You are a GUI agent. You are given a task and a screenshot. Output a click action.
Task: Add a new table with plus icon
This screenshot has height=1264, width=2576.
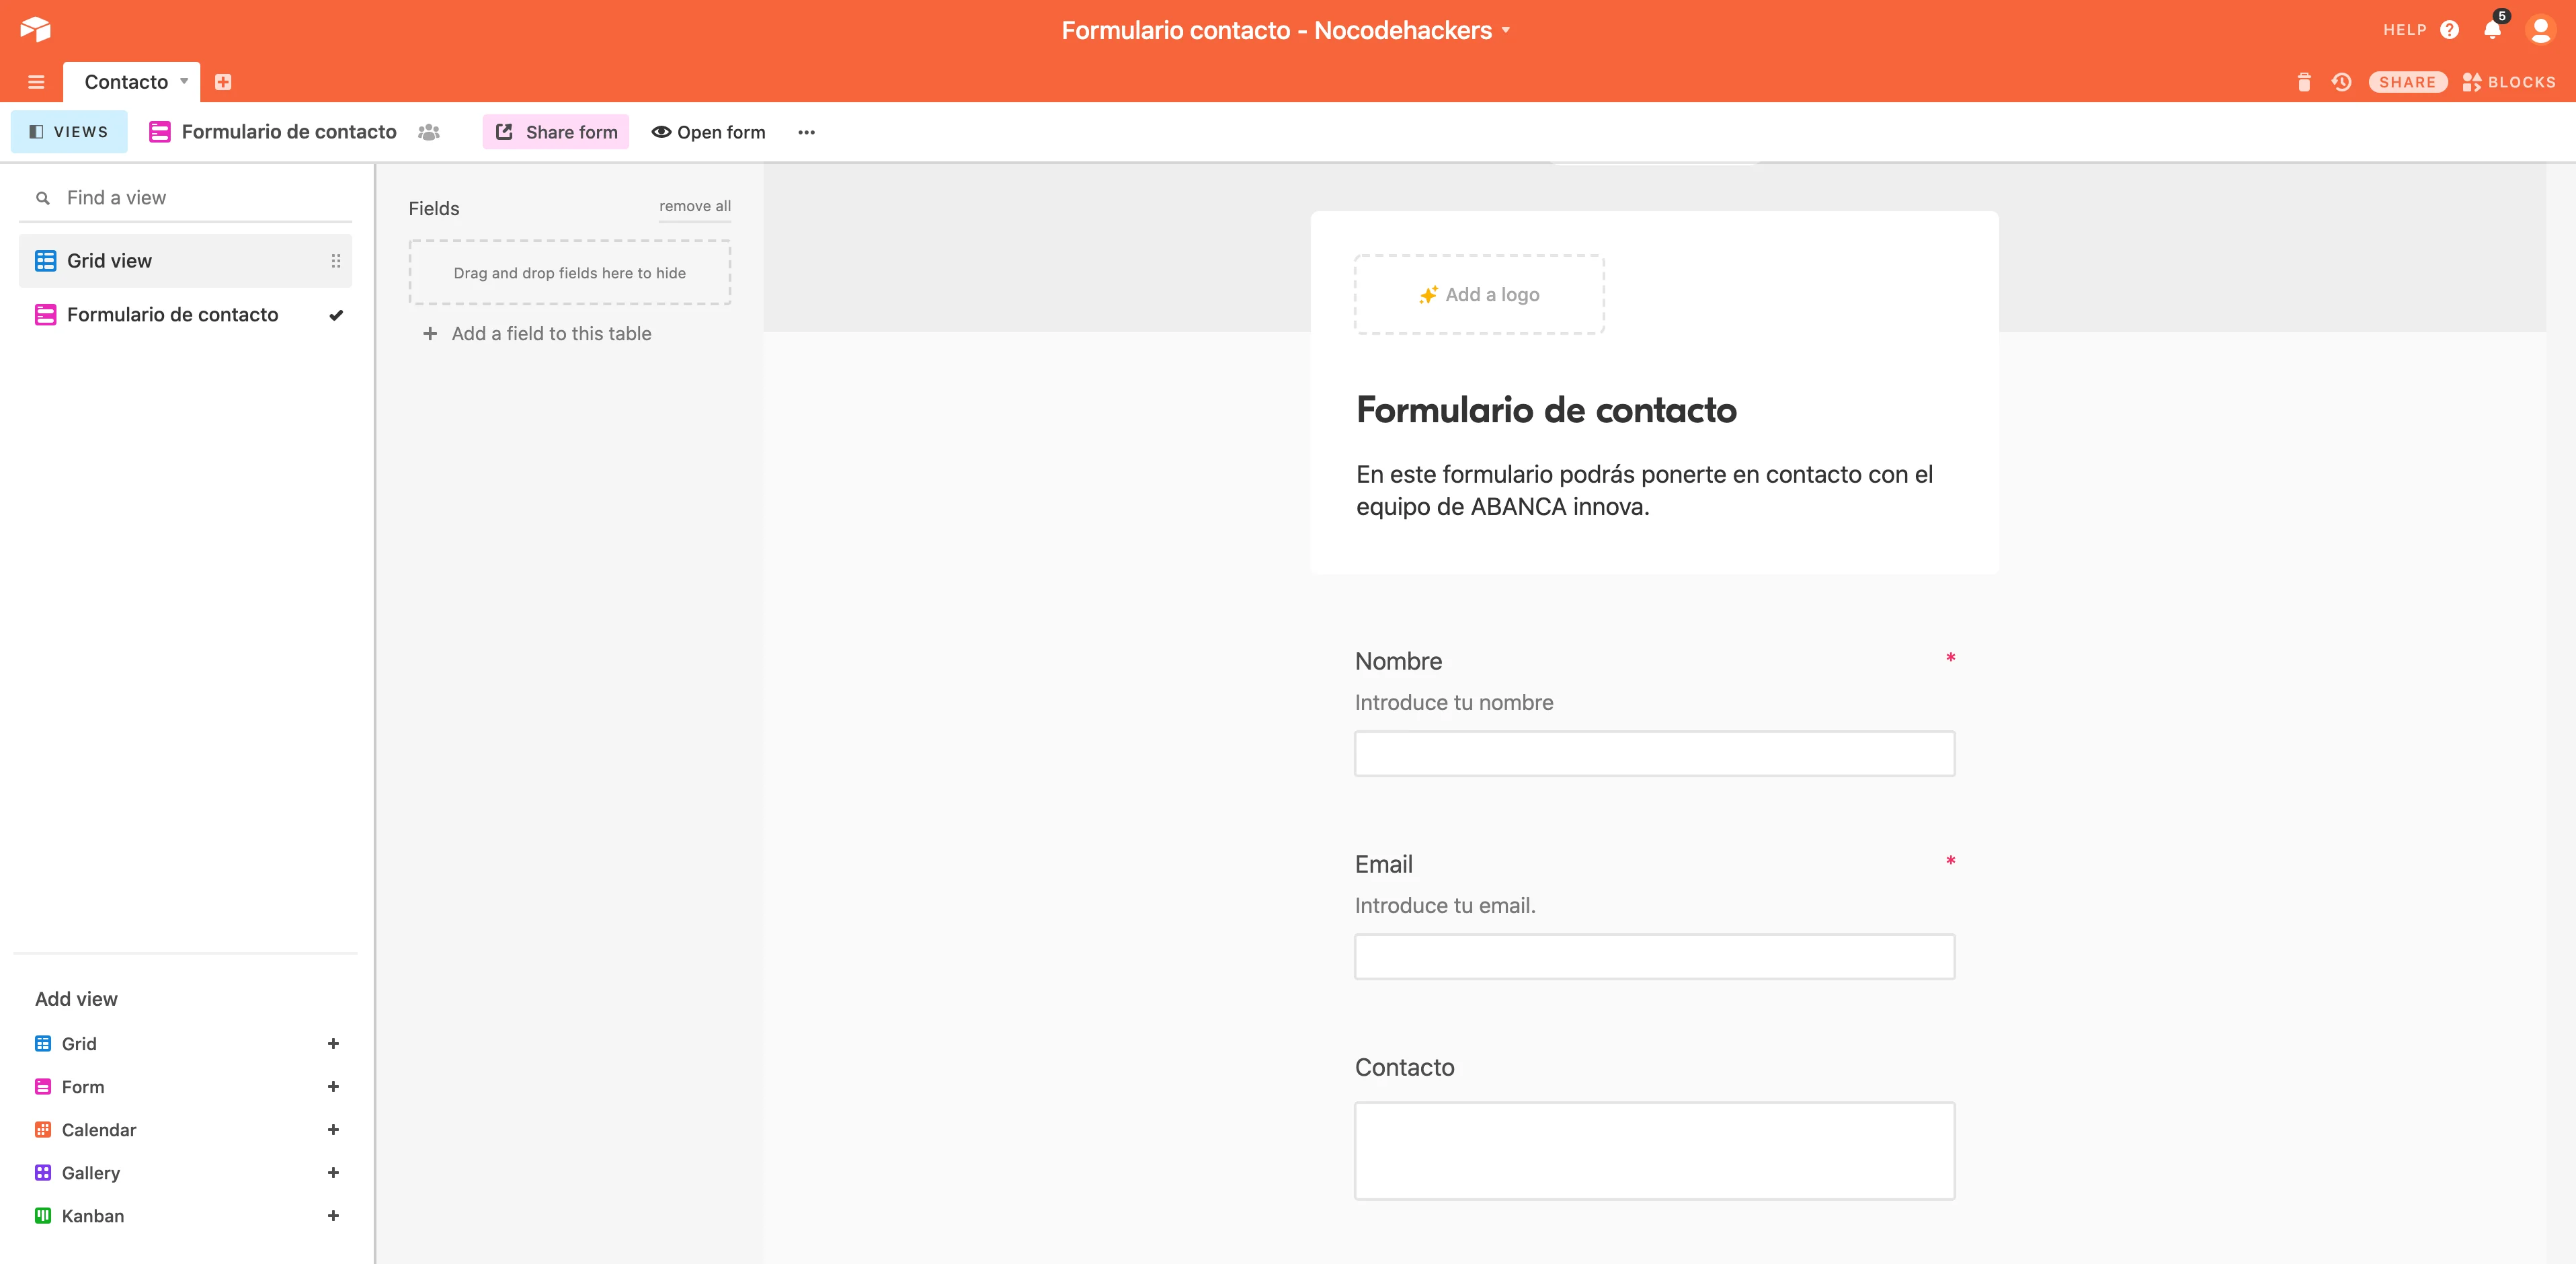(223, 82)
